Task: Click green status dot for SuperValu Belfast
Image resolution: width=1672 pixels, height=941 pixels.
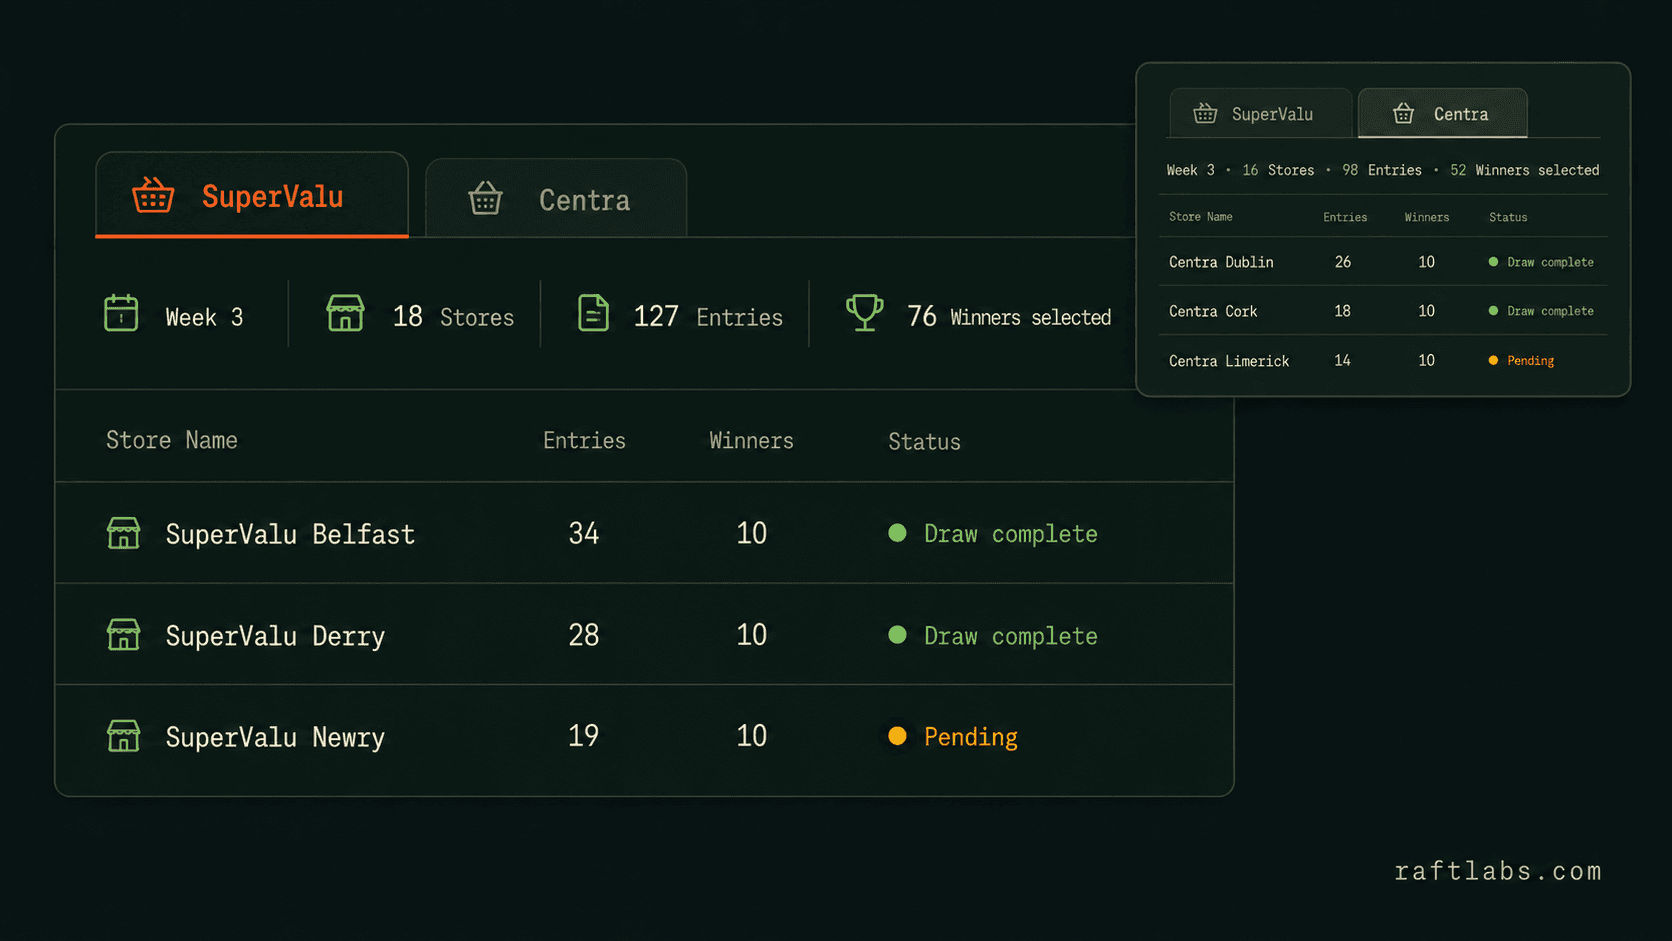Action: 897,533
